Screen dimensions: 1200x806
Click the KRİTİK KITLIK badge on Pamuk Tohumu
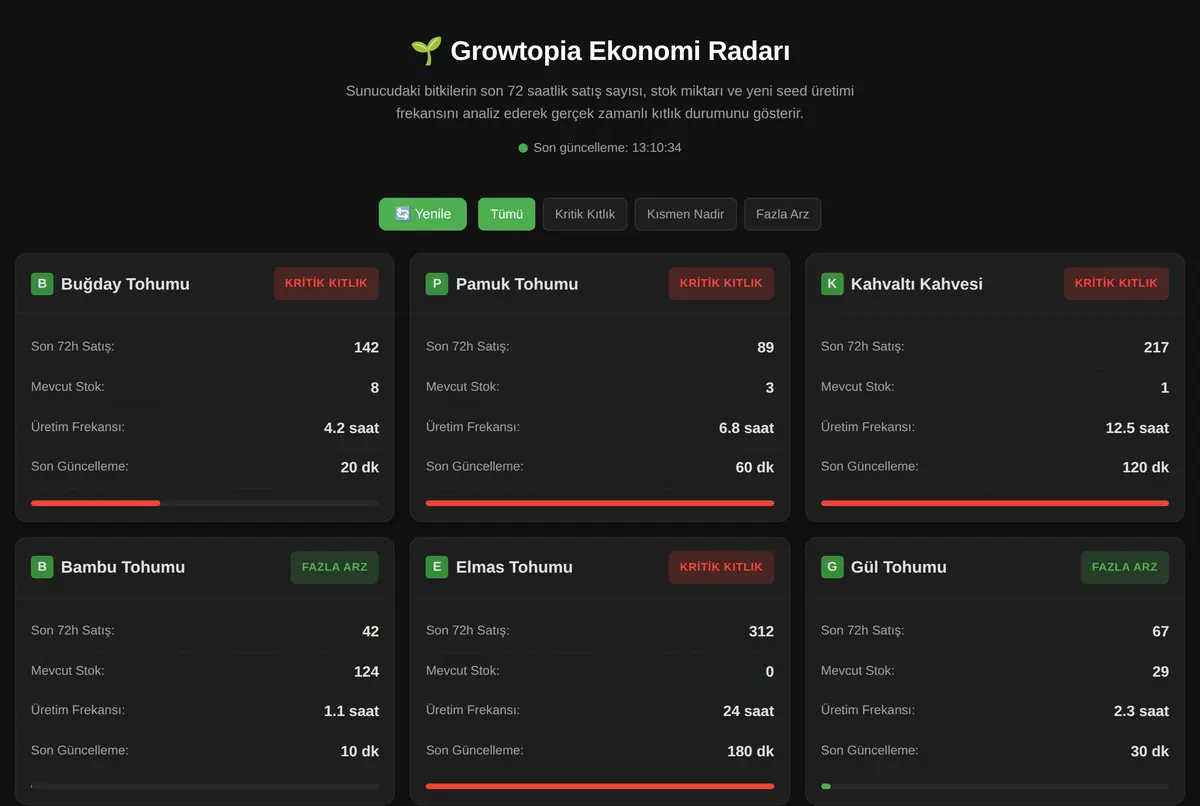[x=721, y=283]
